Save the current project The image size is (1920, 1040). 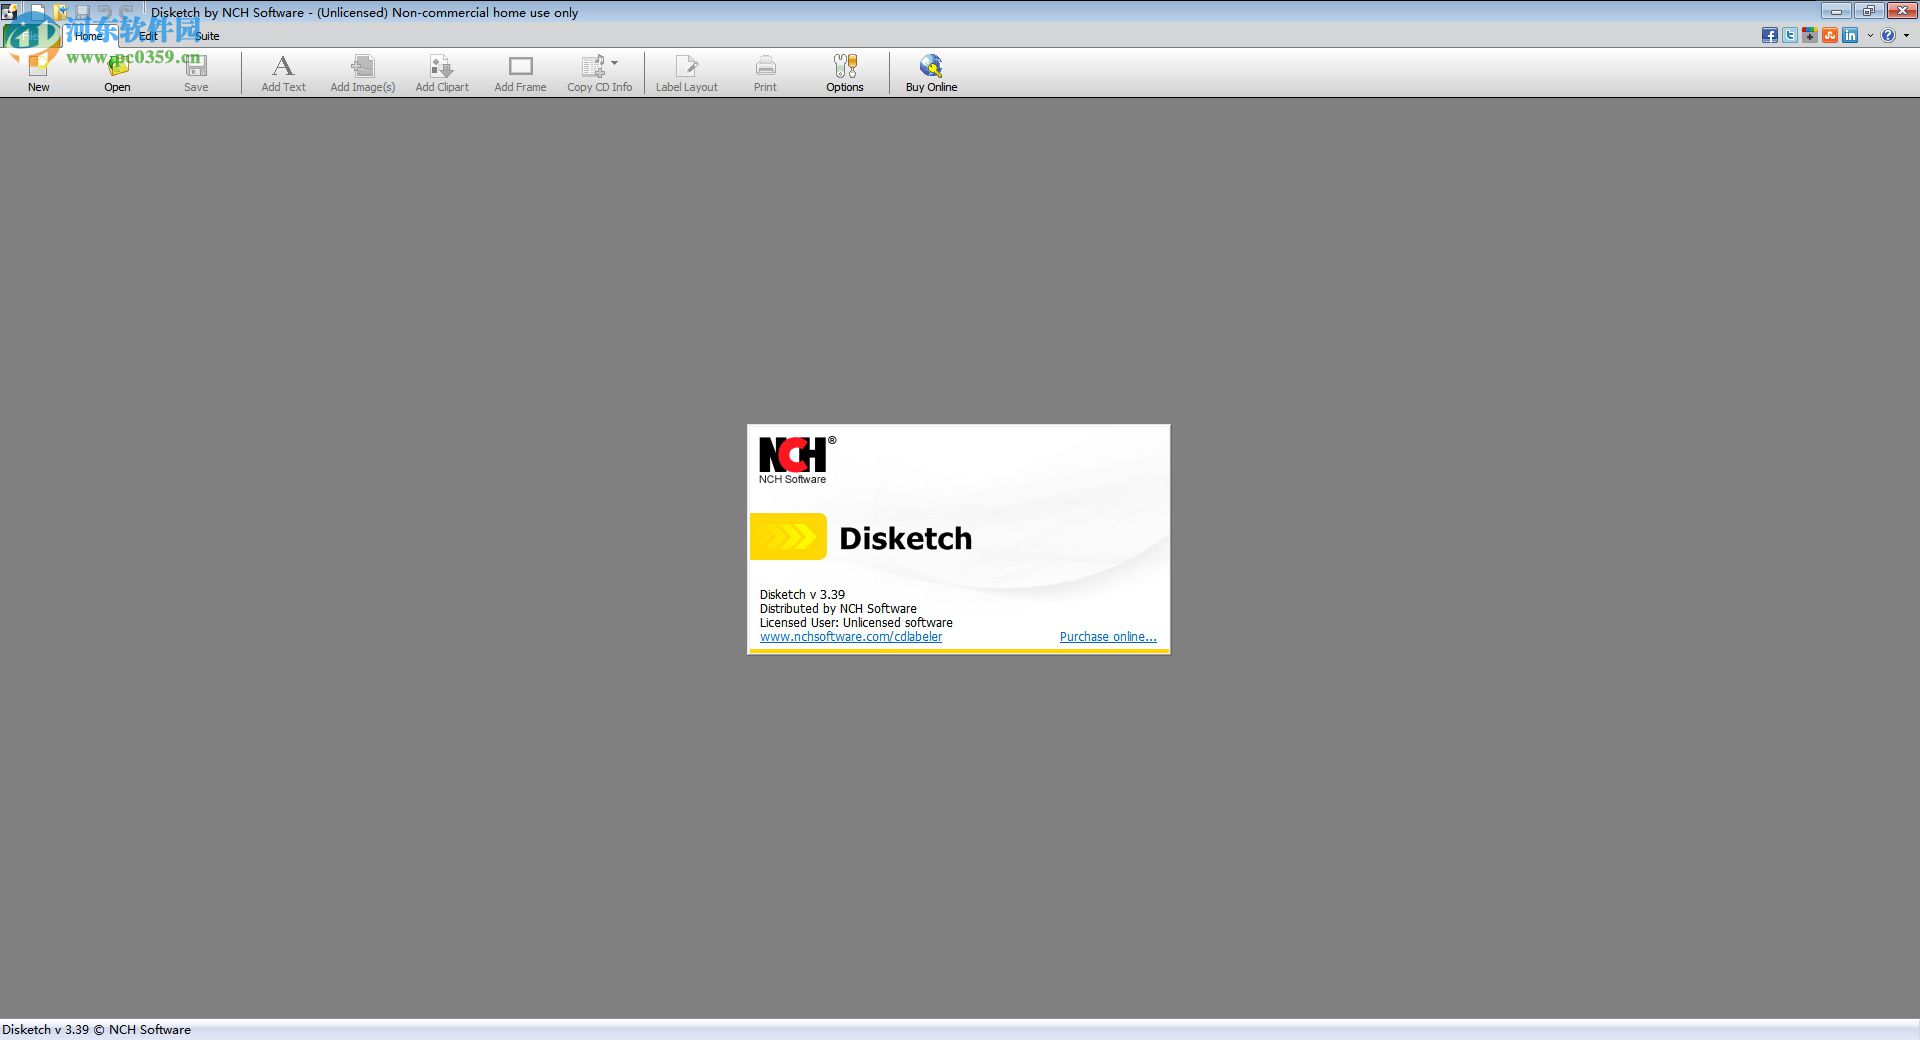[196, 72]
